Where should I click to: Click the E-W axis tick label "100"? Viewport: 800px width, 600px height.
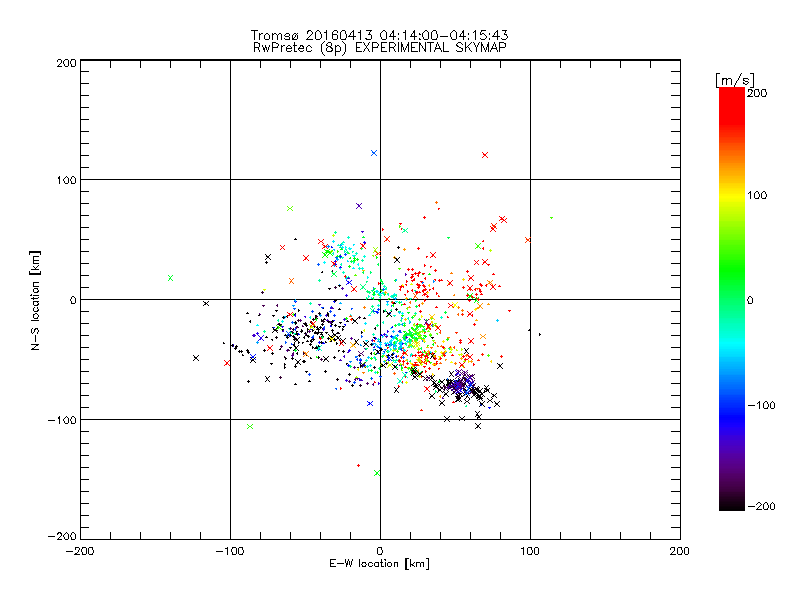pos(530,551)
